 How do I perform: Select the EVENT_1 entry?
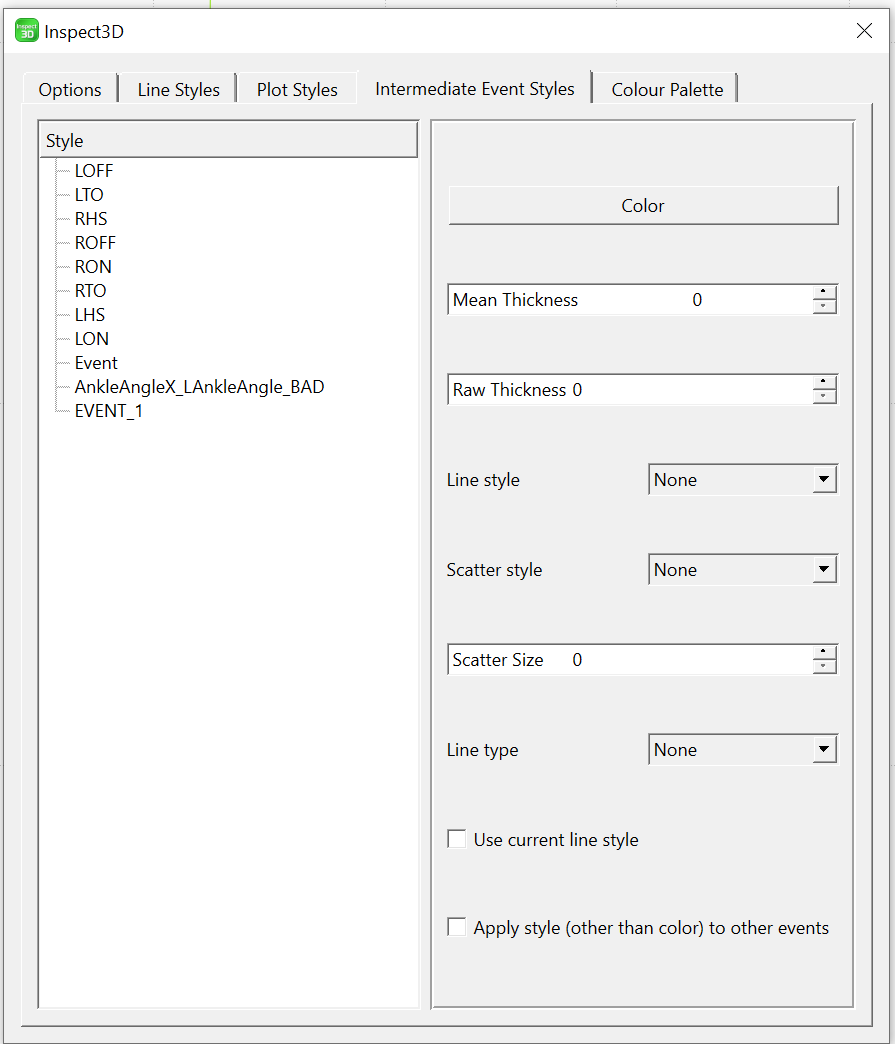109,411
